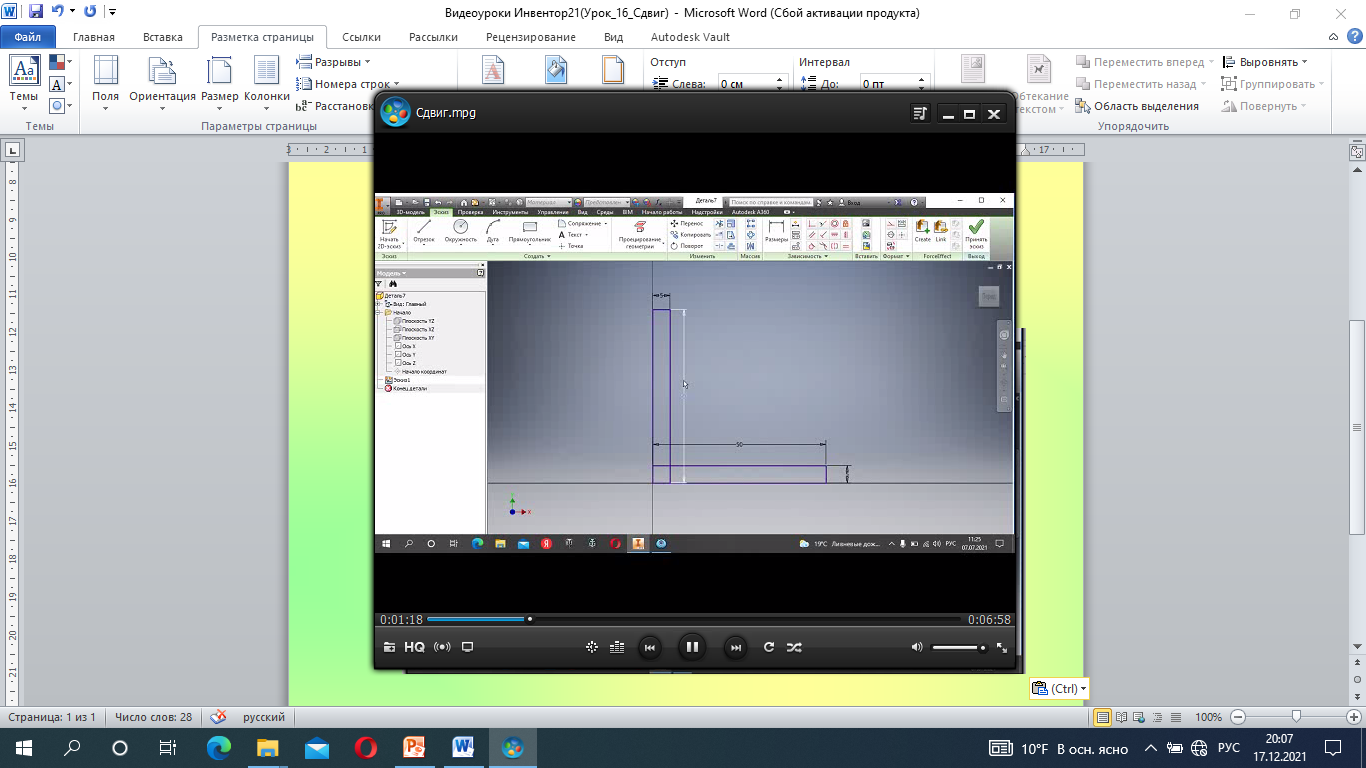Open theme effects dropdown
Viewport: 1366px width, 768px height.
(x=59, y=105)
